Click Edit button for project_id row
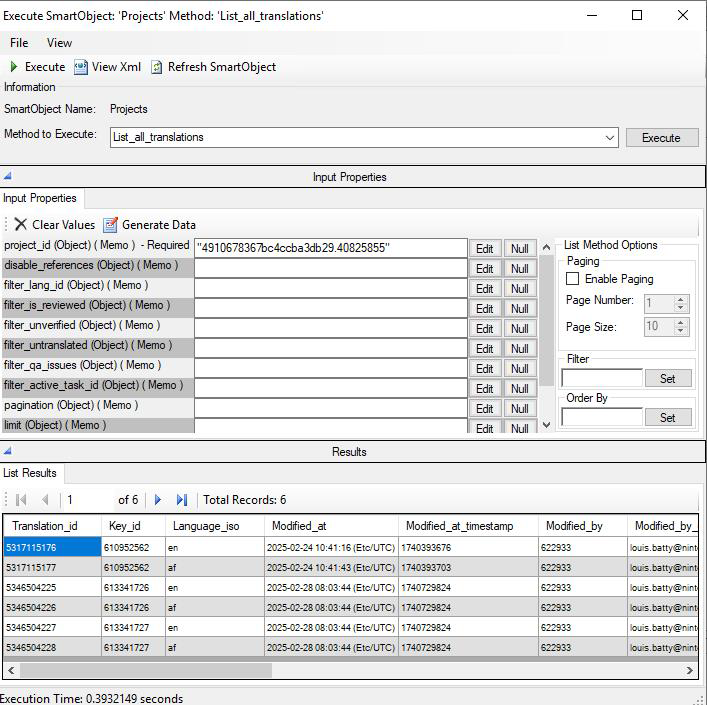The image size is (707, 705). coord(484,249)
